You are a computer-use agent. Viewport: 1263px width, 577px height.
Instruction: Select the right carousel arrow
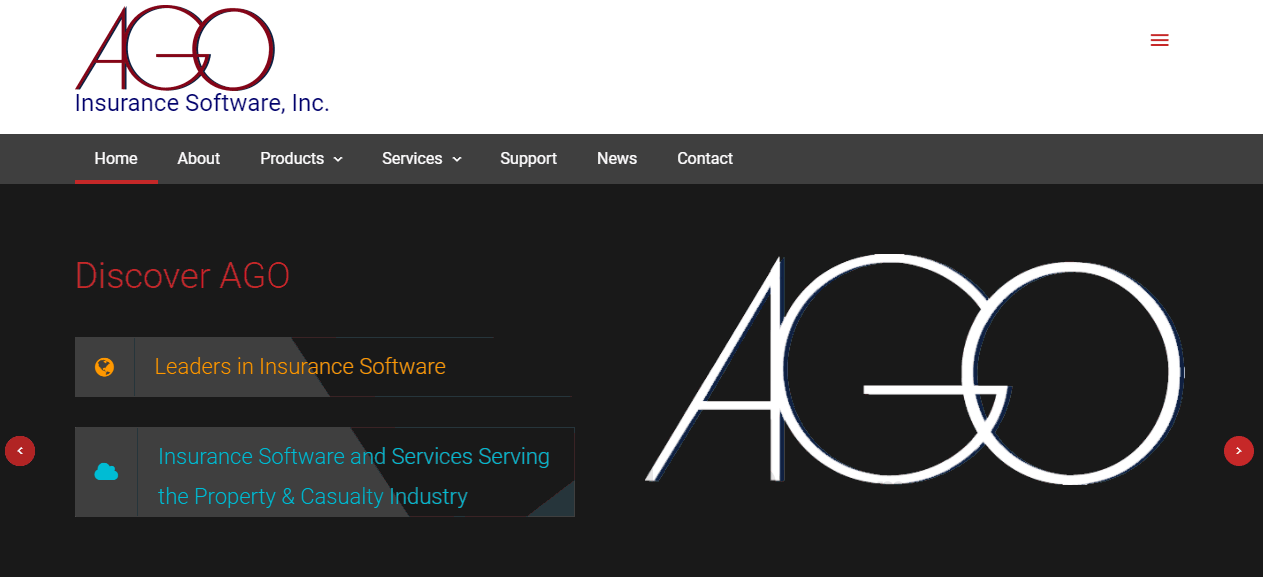click(1238, 451)
